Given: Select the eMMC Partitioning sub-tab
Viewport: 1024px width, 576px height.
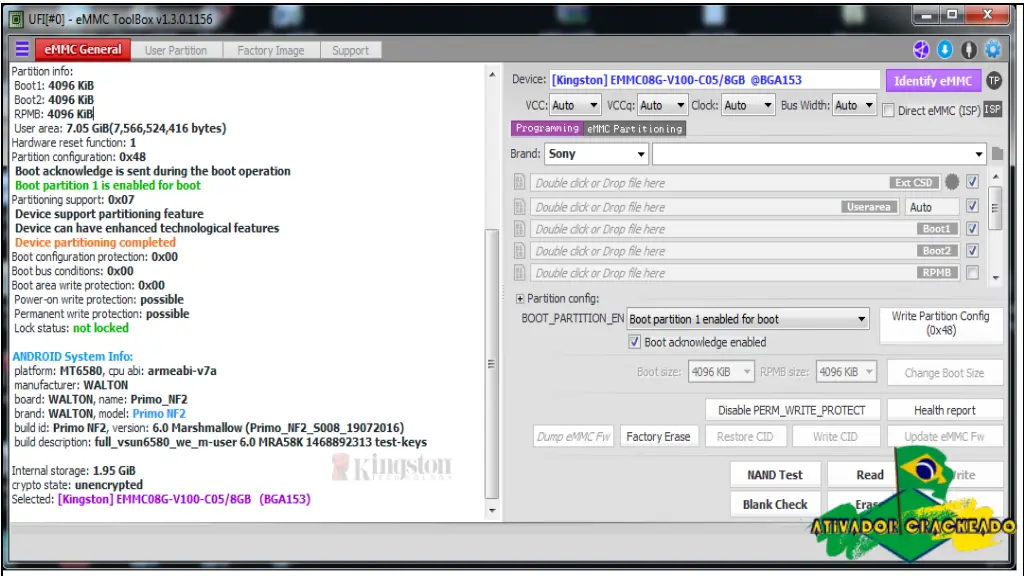Looking at the screenshot, I should click(635, 129).
